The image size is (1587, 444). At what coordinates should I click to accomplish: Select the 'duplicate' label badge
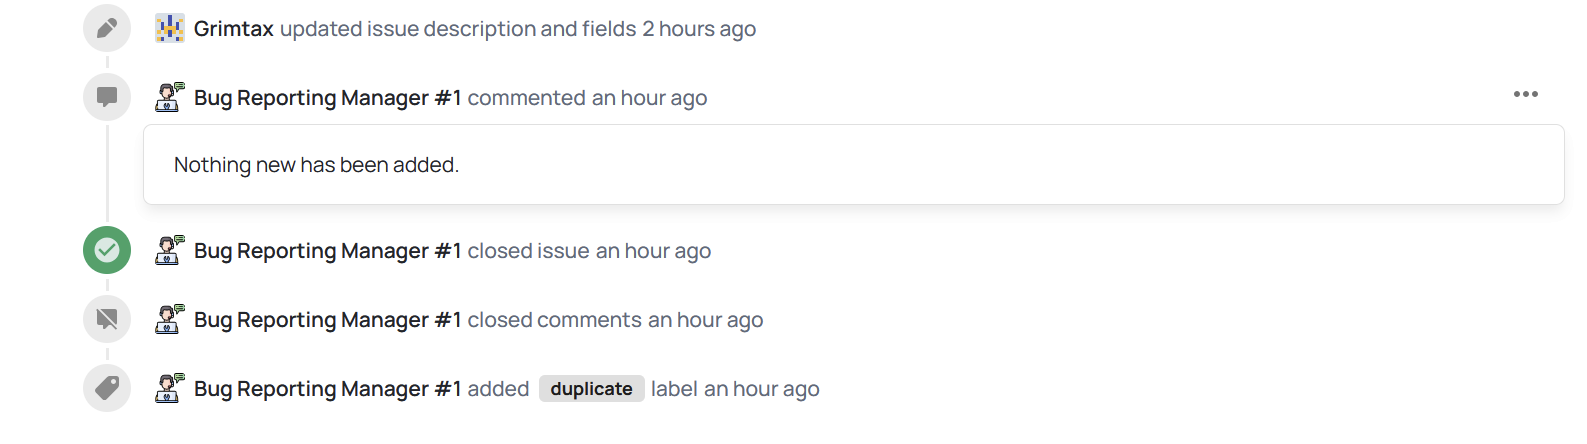click(591, 389)
